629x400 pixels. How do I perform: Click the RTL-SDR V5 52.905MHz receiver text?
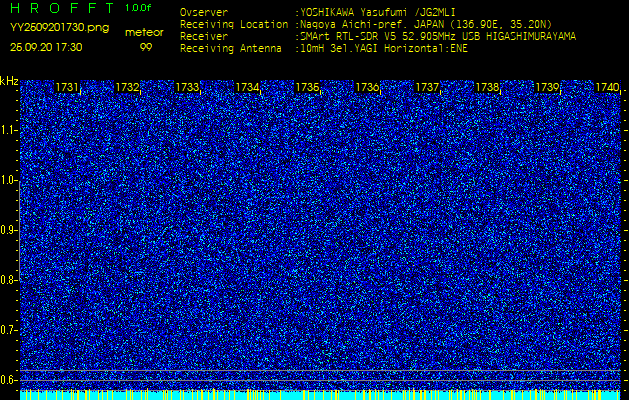pos(438,37)
